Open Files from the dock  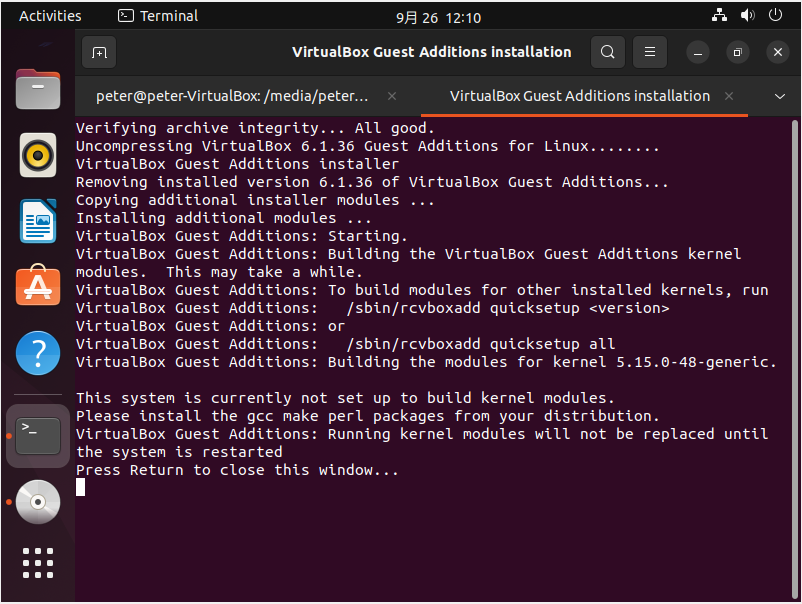(38, 89)
